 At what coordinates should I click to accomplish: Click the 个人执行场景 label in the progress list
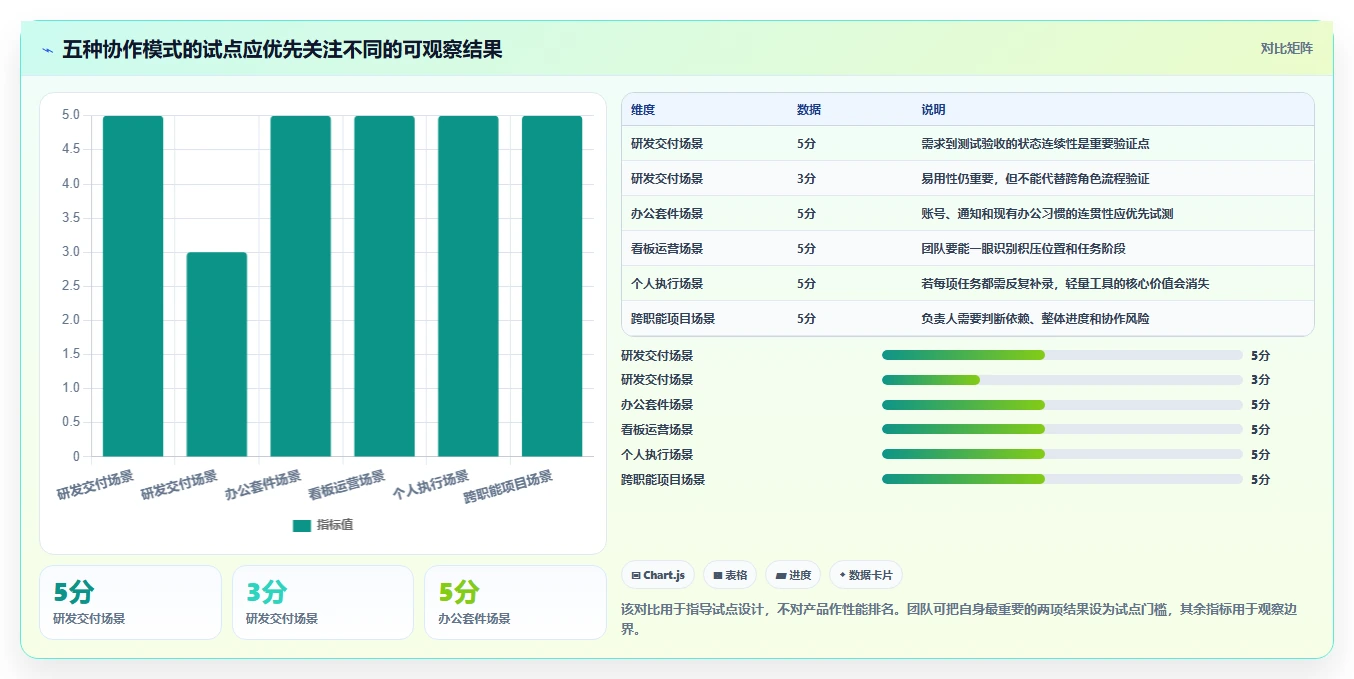(657, 454)
